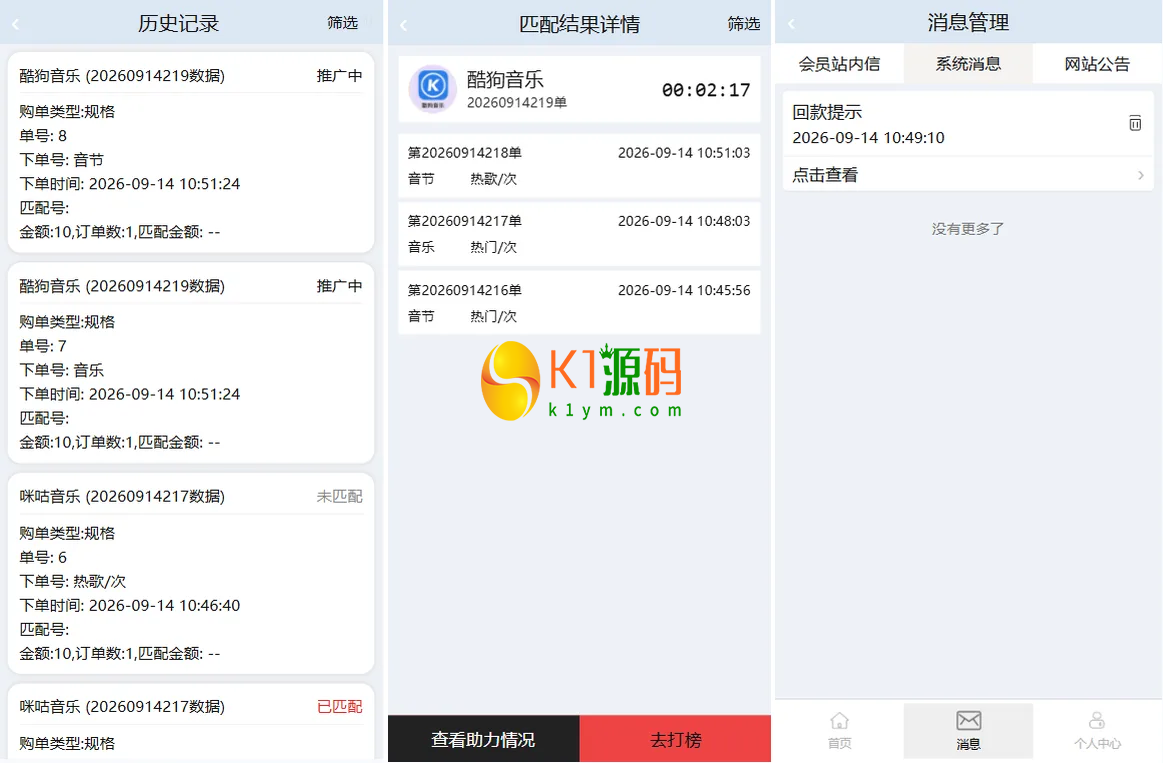The height and width of the screenshot is (763, 1163).
Task: Open the 未匹配 order card with 单号: 6
Action: (191, 574)
